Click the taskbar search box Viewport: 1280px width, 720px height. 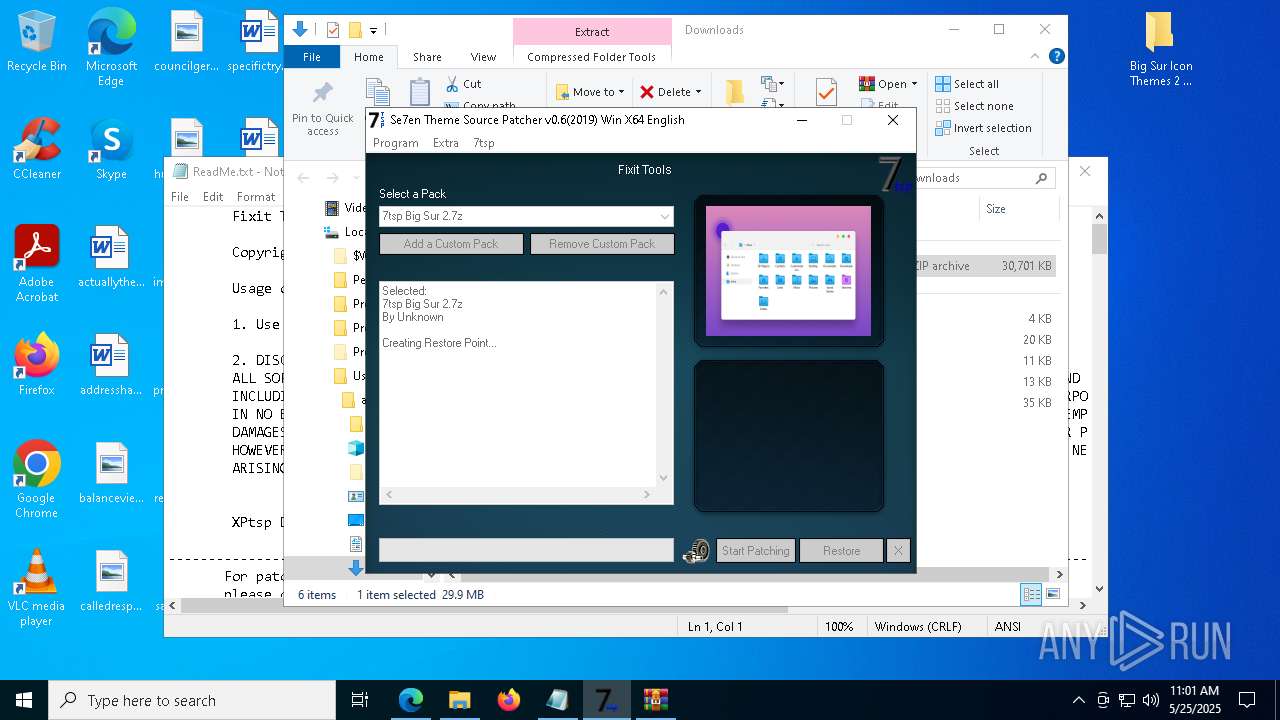coord(192,700)
